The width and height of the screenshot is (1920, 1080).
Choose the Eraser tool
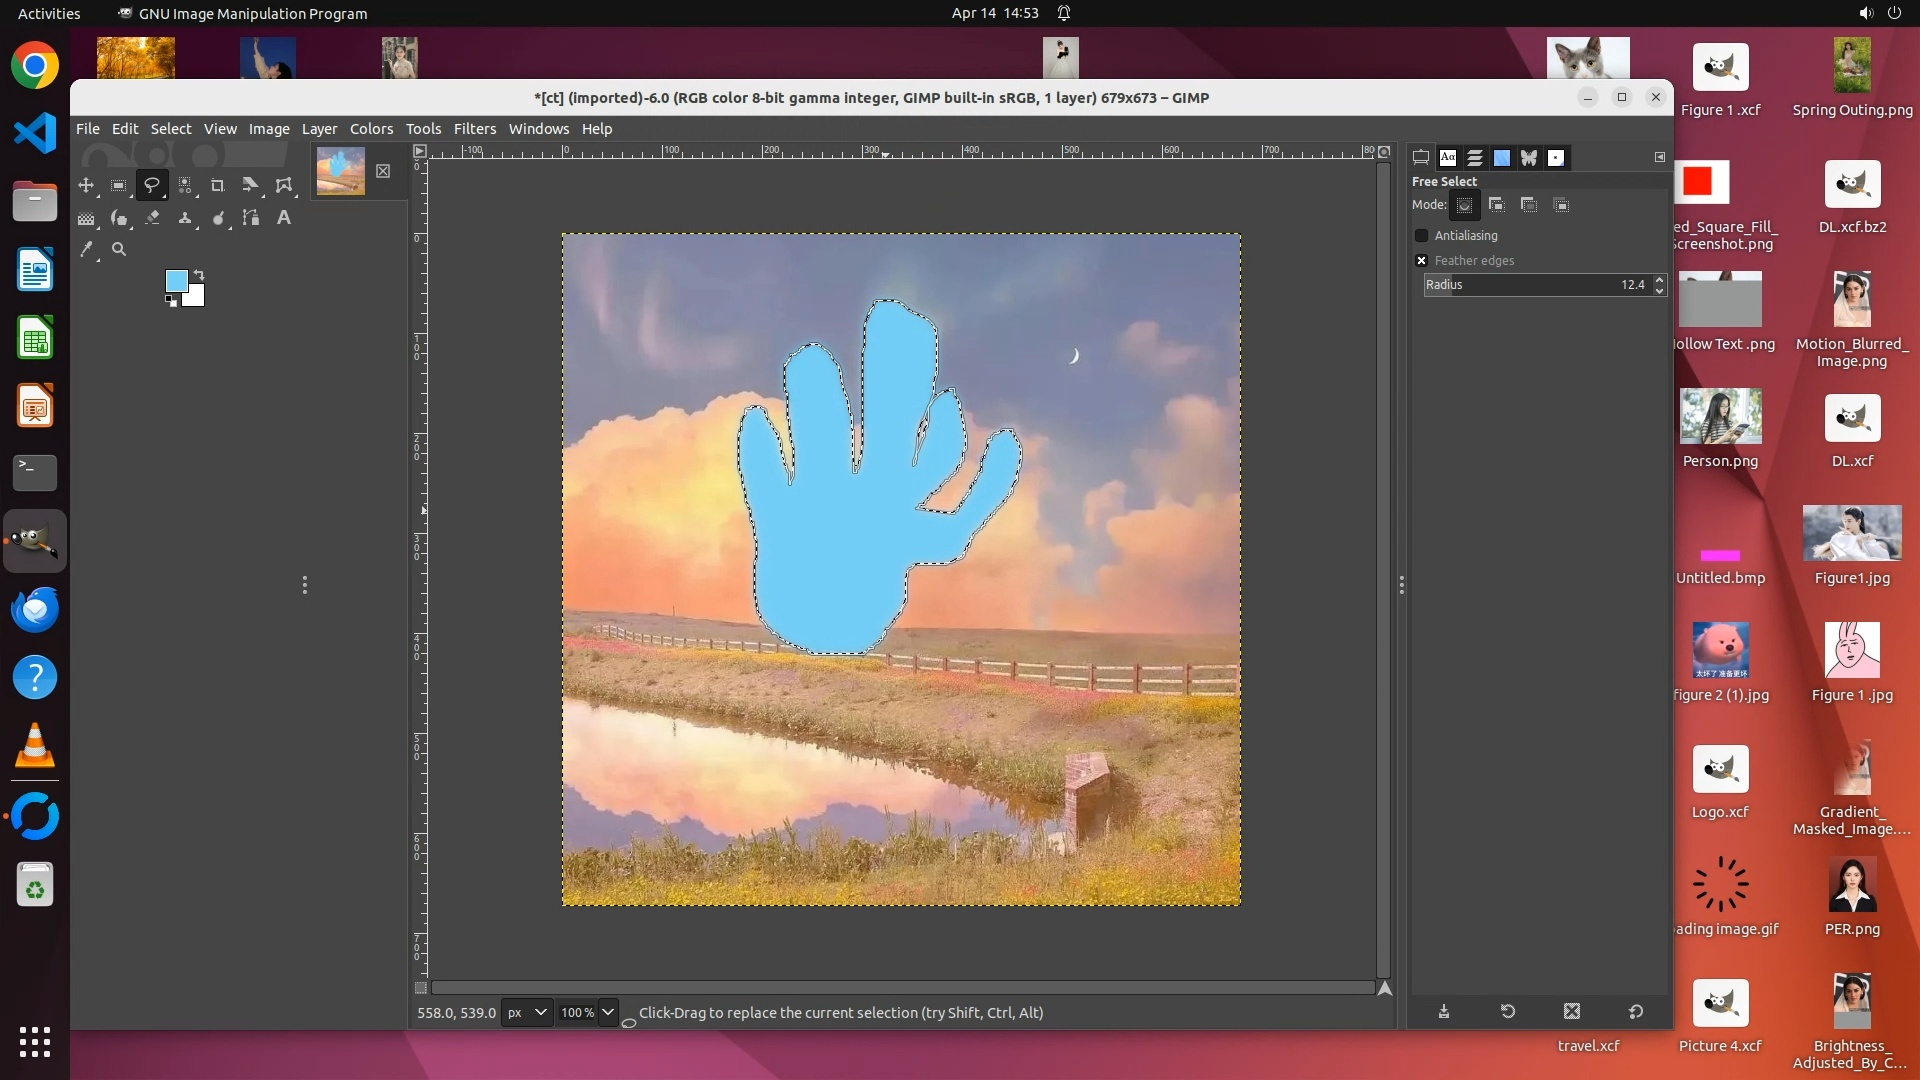click(x=152, y=218)
